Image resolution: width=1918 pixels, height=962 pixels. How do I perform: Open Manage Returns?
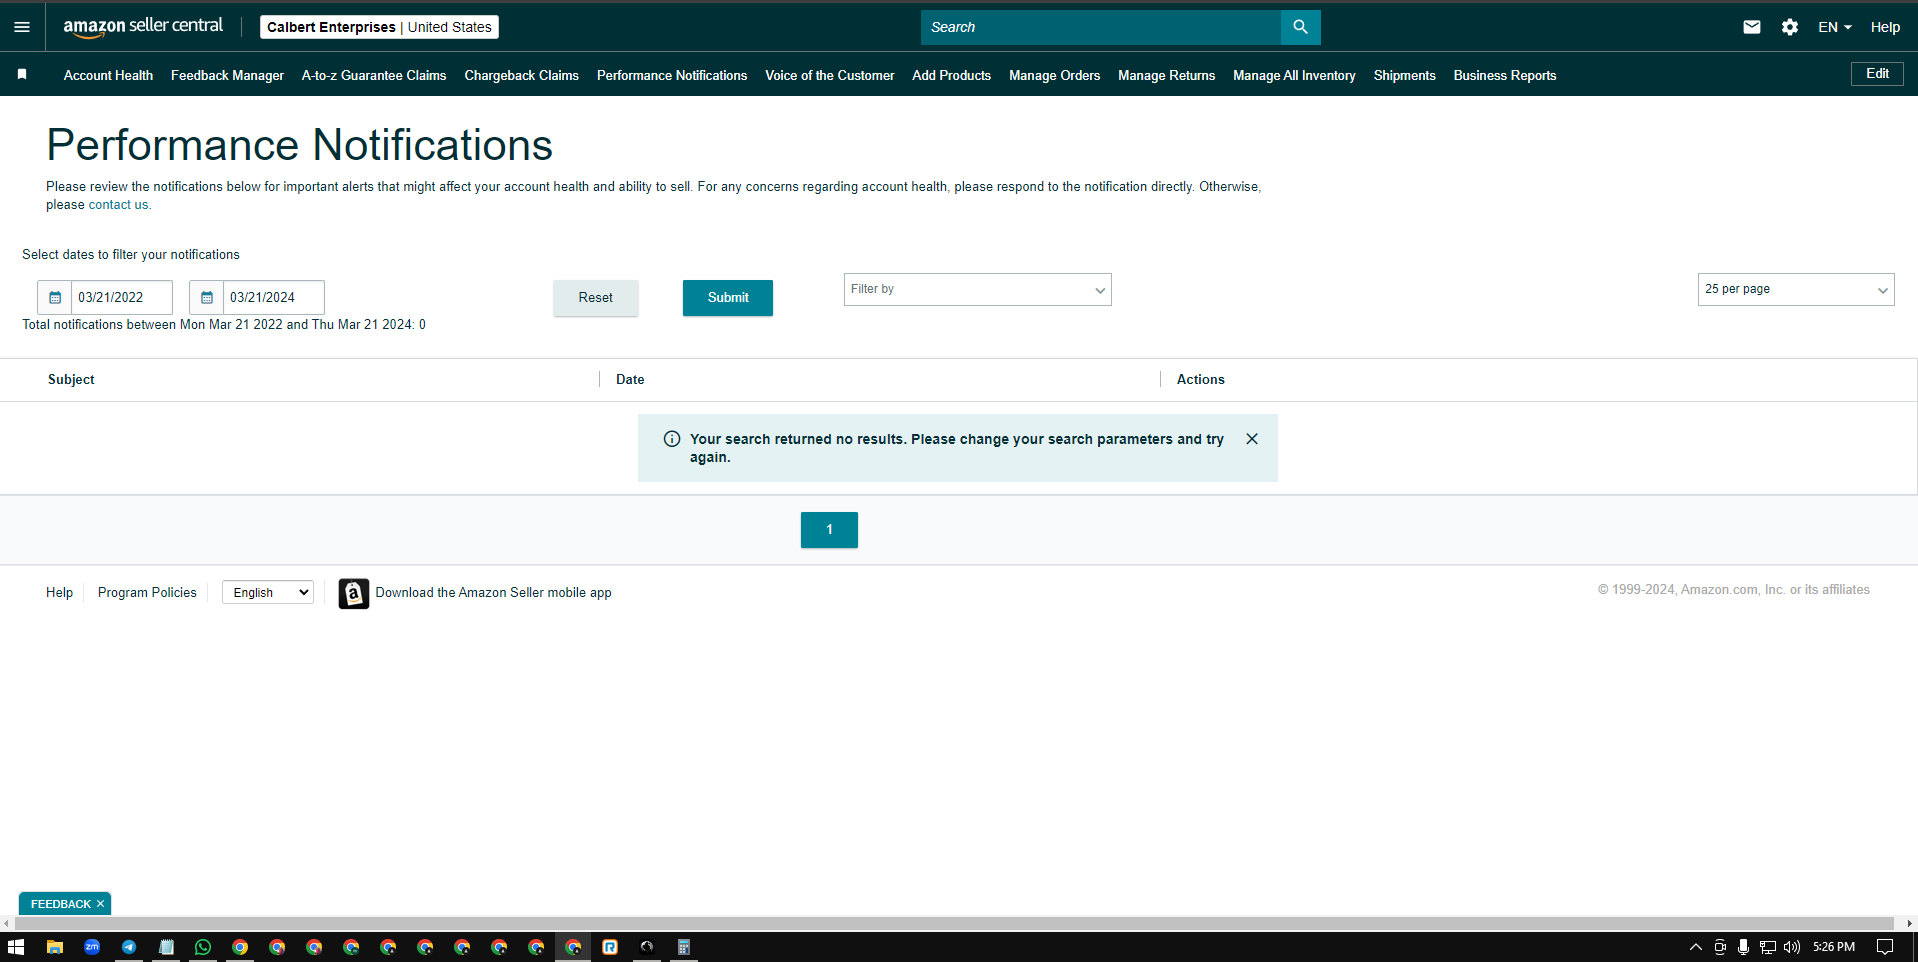(1166, 75)
